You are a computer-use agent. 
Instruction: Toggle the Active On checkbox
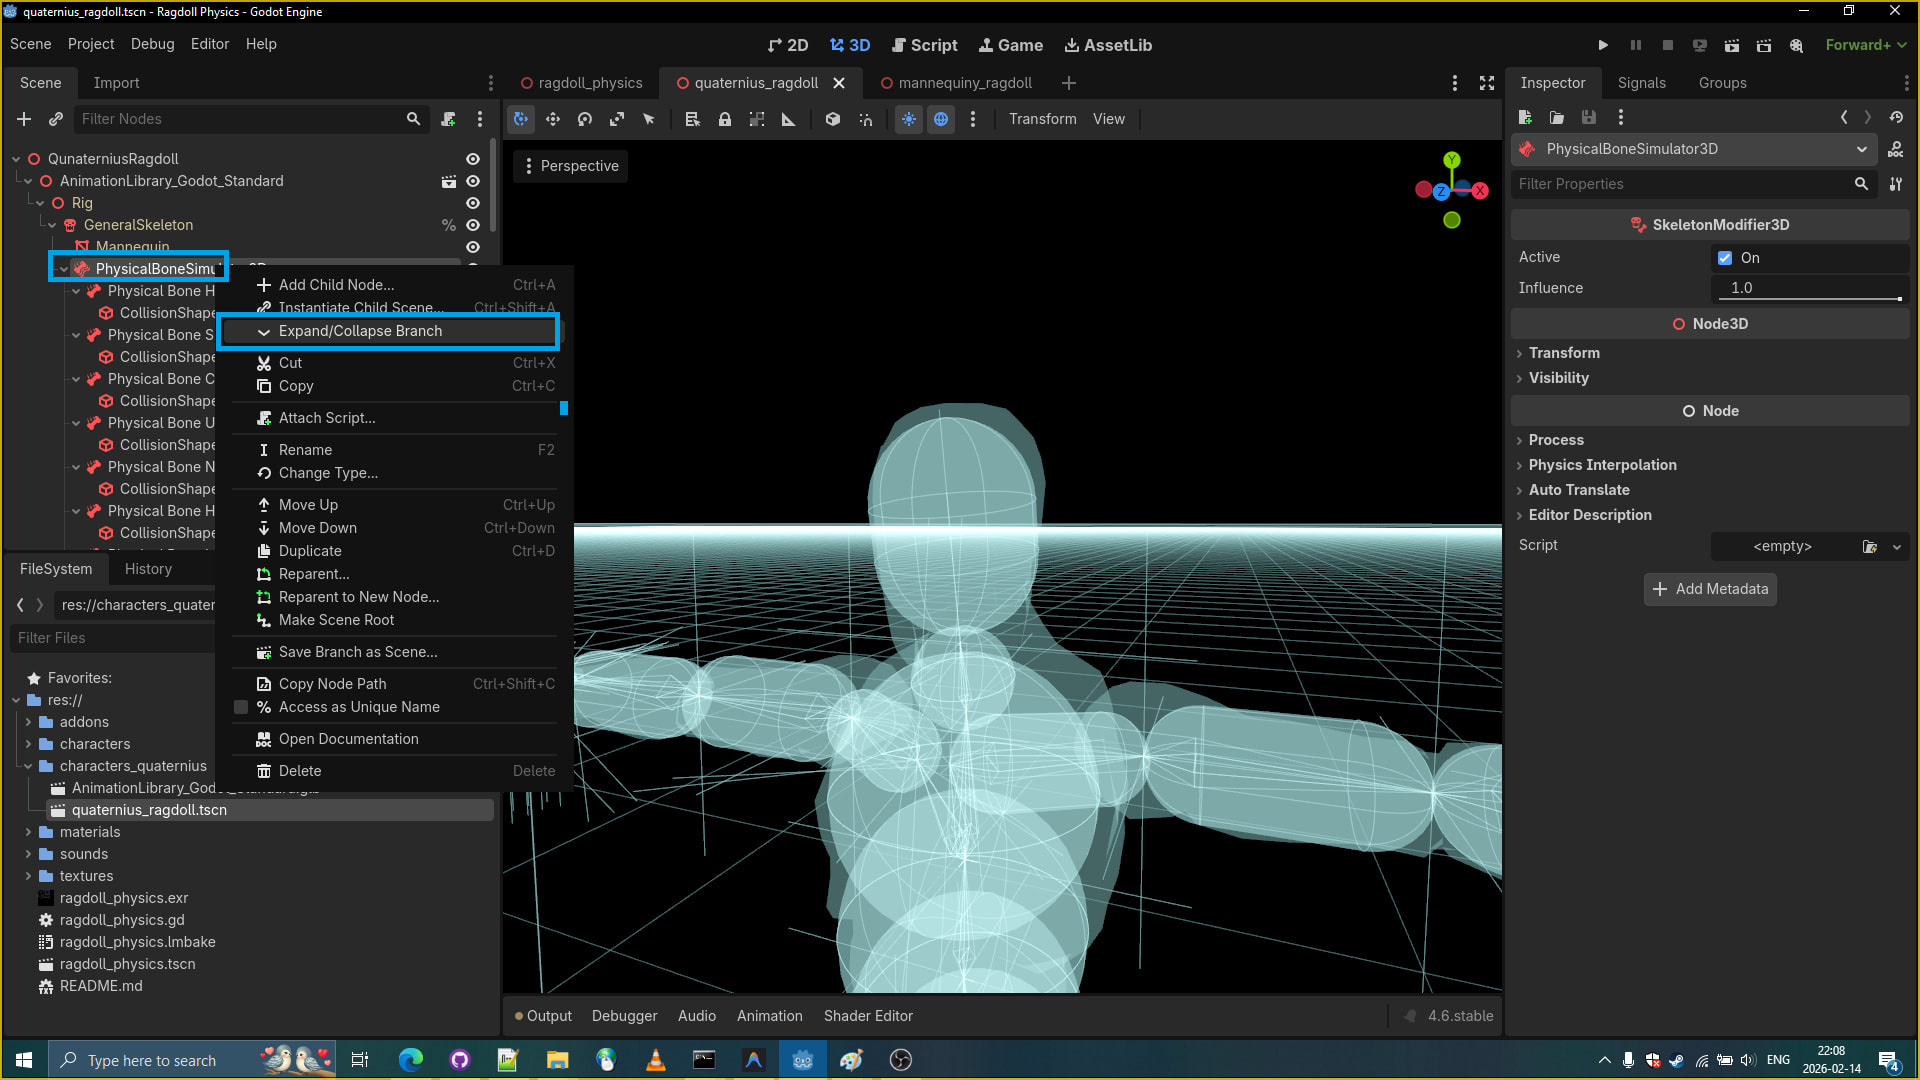click(1725, 258)
